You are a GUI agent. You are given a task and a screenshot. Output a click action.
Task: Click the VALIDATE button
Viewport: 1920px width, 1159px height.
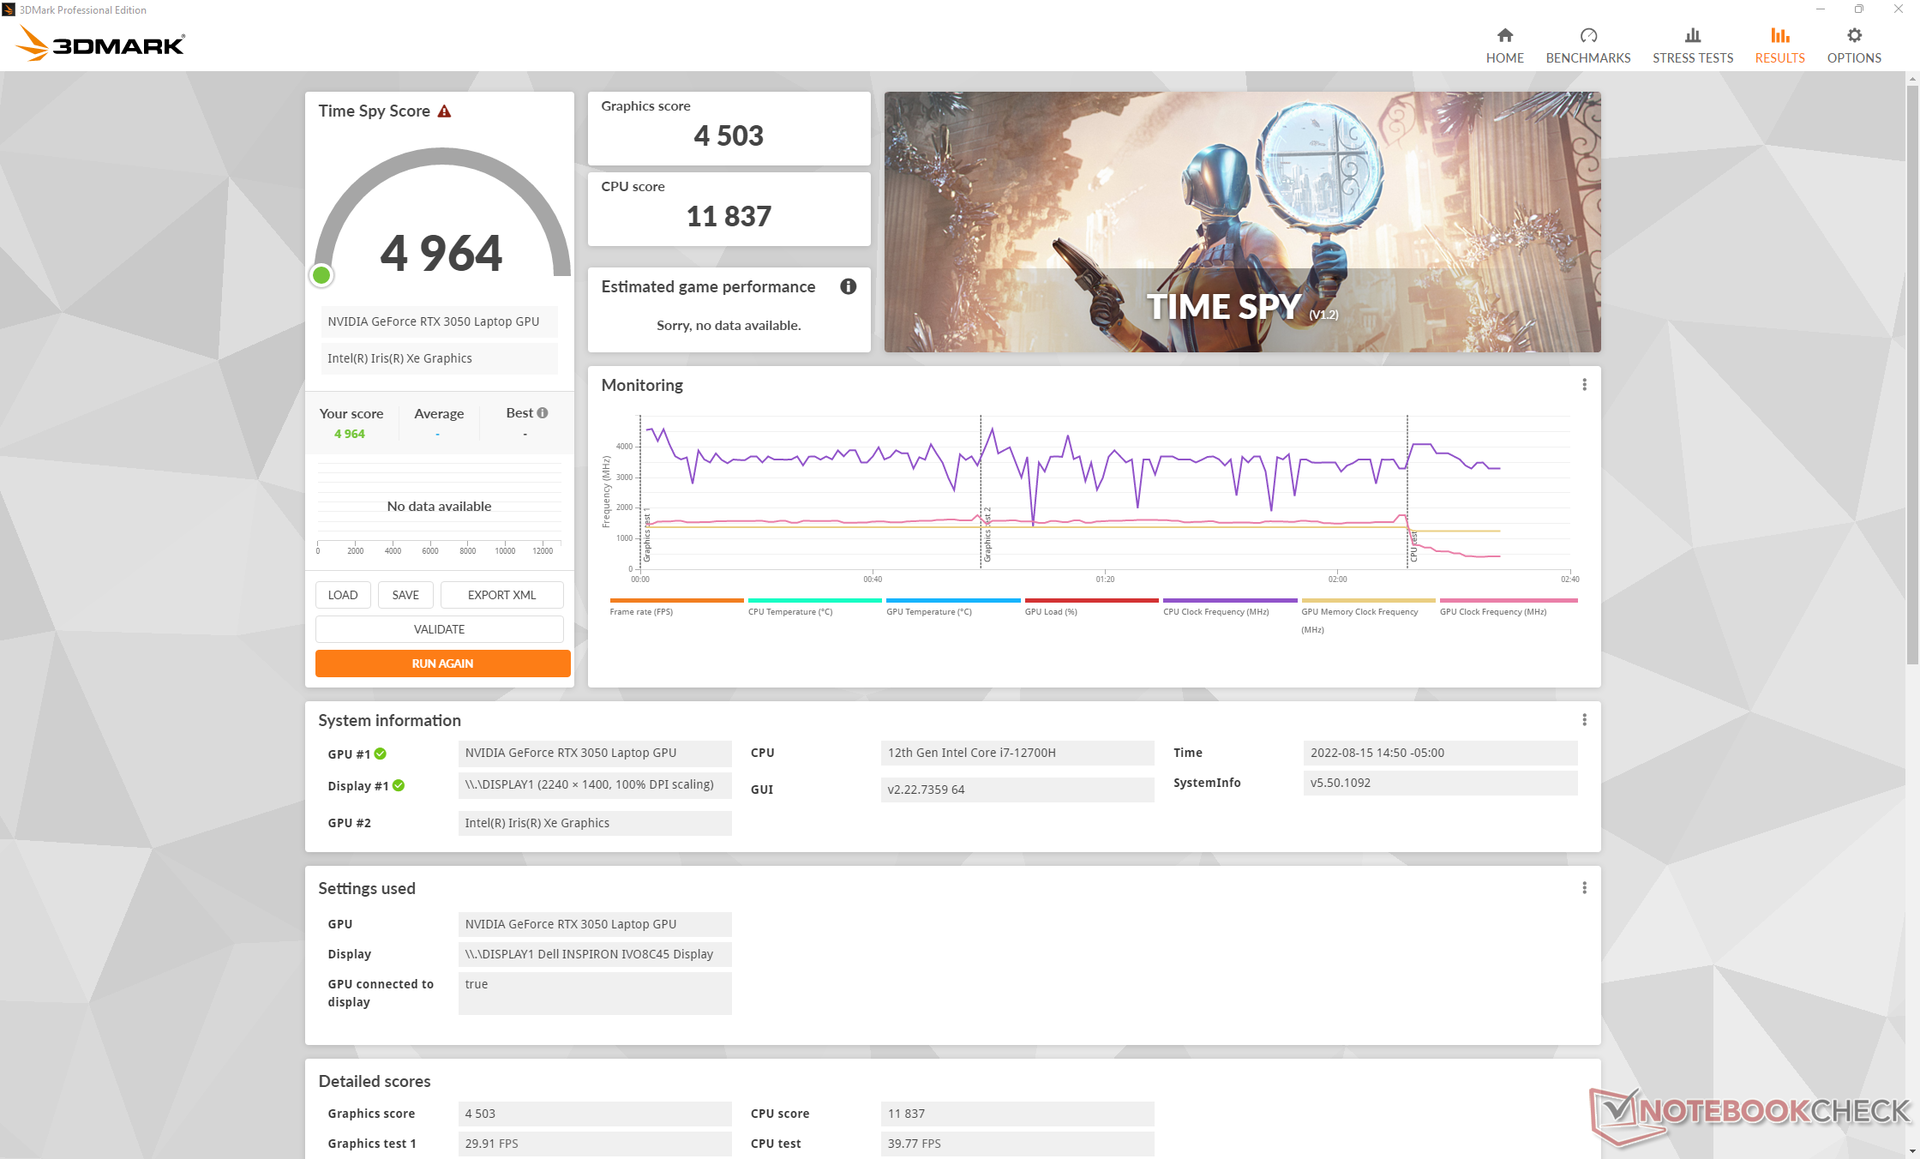click(x=439, y=629)
